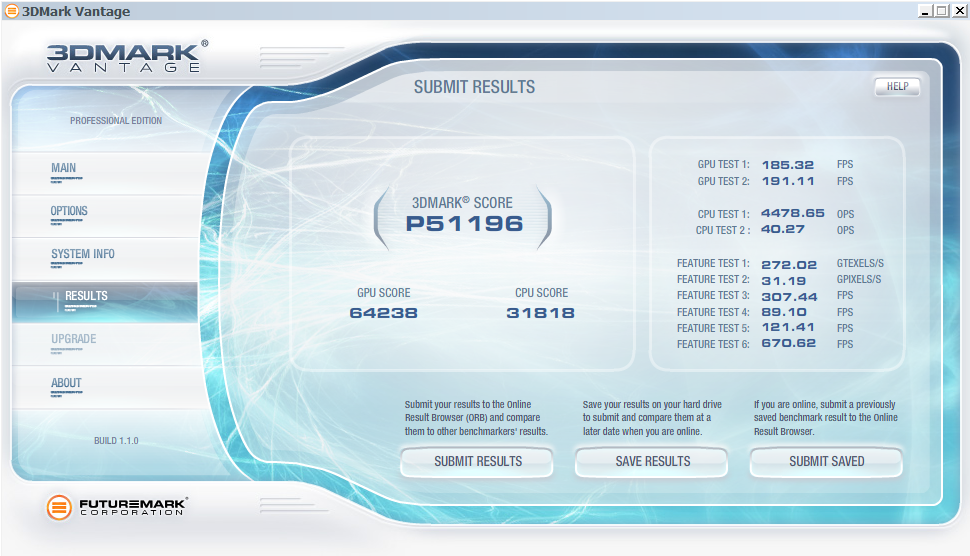Screen dimensions: 970x556
Task: Click the SAVE RESULTS button
Action: [652, 461]
